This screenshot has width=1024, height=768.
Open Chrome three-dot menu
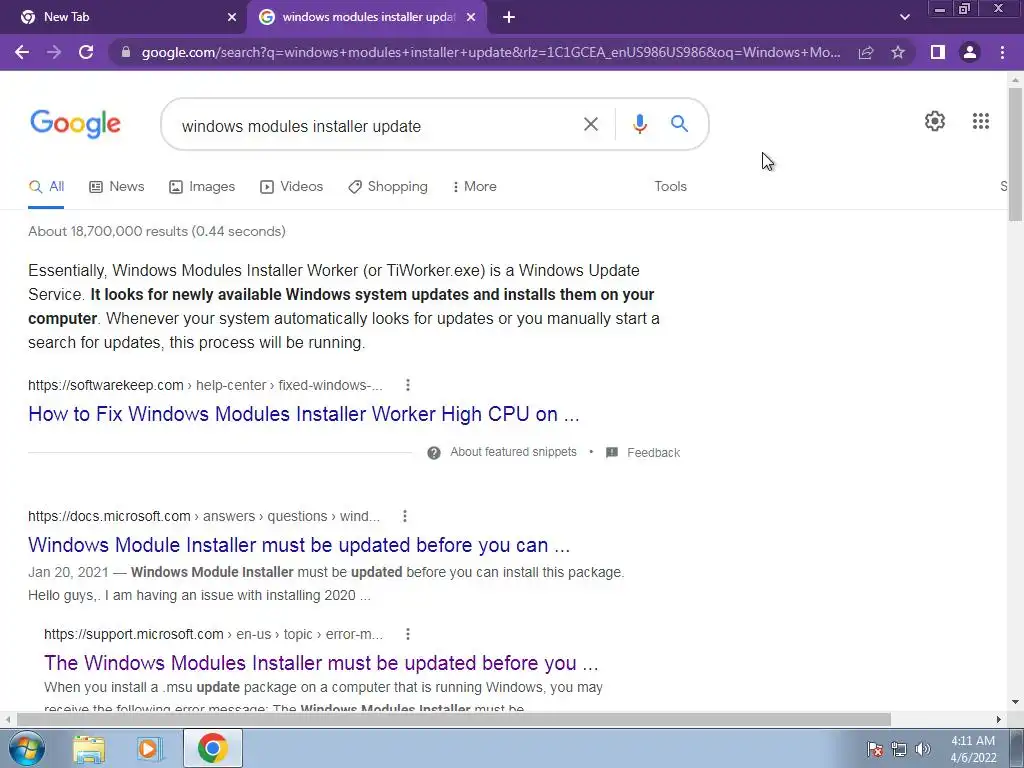[1002, 52]
